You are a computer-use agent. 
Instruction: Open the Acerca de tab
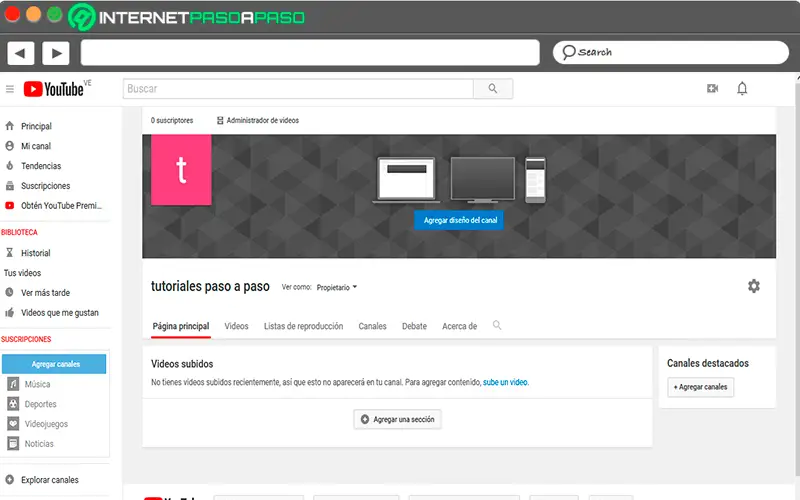[460, 326]
